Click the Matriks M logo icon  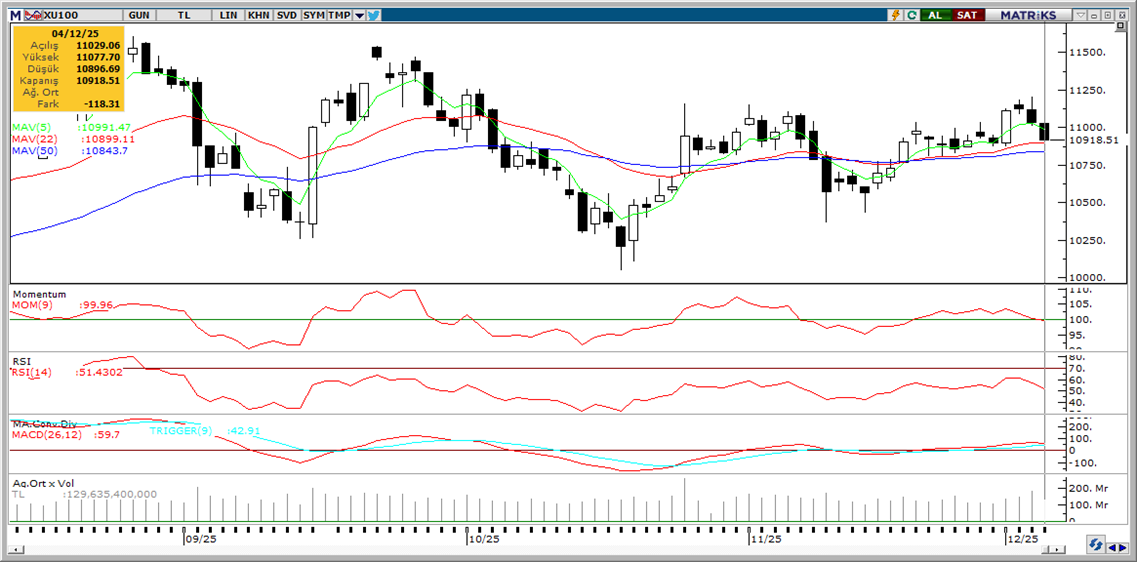(x=14, y=15)
